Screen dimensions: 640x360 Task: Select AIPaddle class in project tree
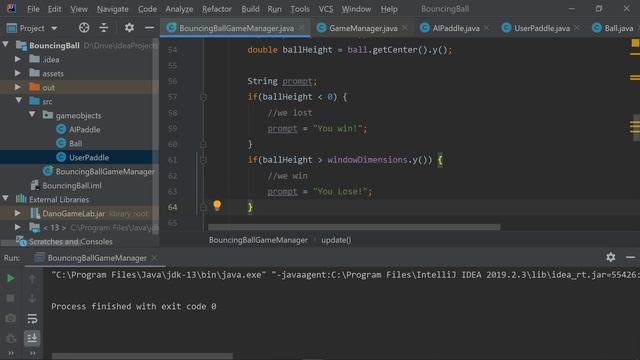[x=84, y=129]
